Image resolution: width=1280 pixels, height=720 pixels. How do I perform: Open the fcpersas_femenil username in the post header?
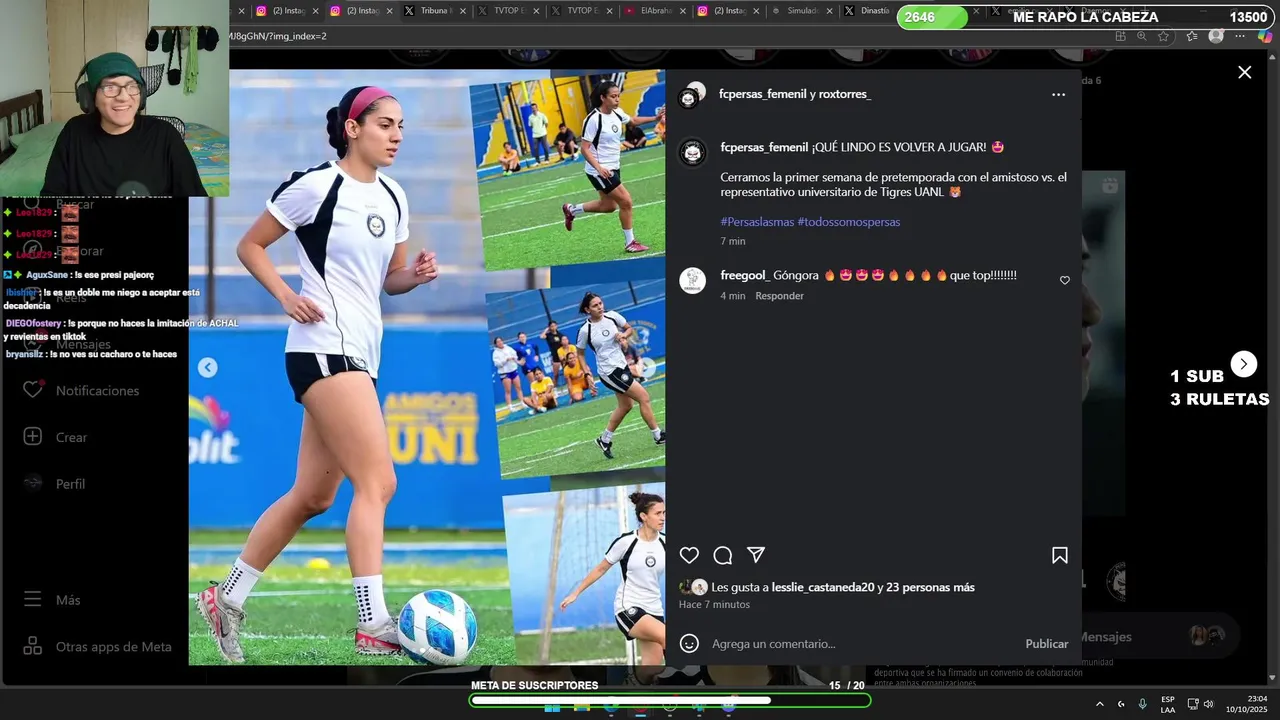pyautogui.click(x=763, y=94)
